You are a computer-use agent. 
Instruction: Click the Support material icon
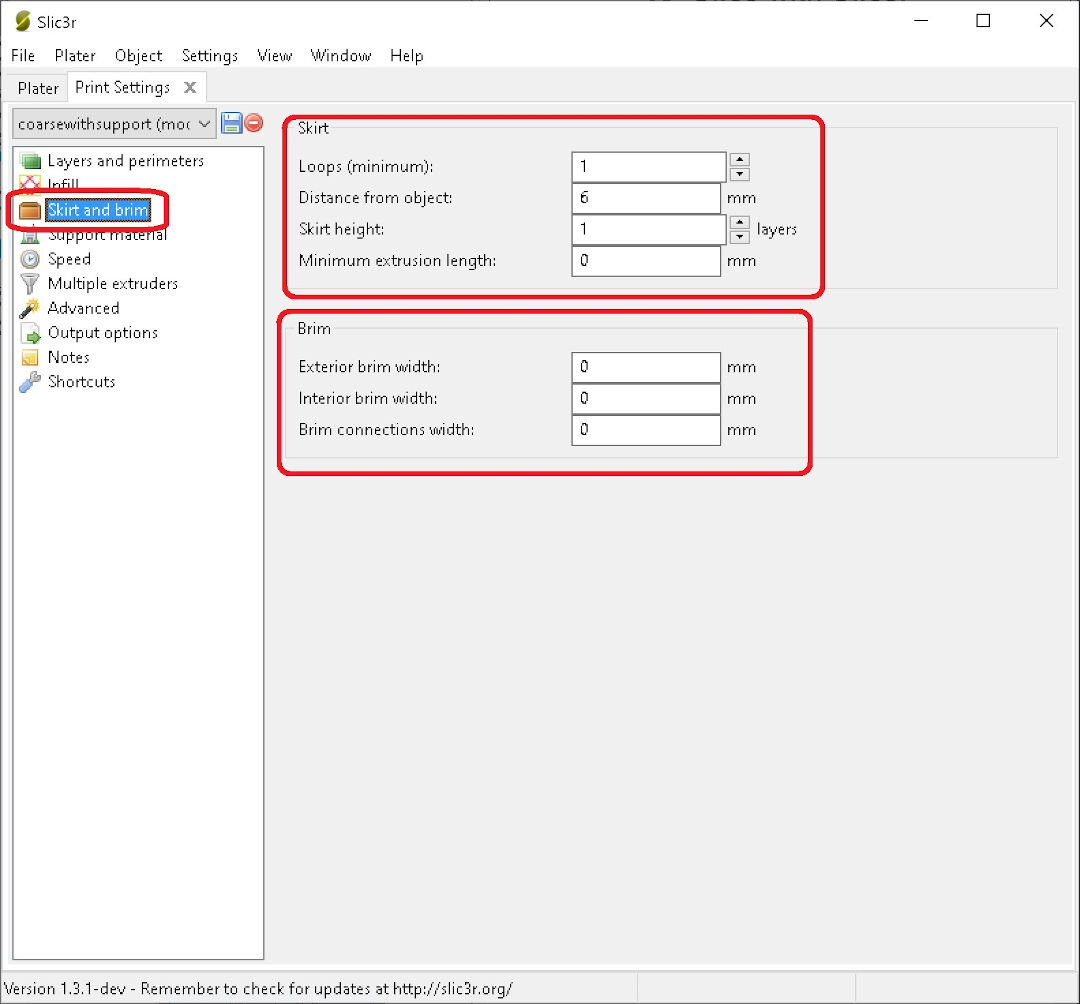click(30, 236)
